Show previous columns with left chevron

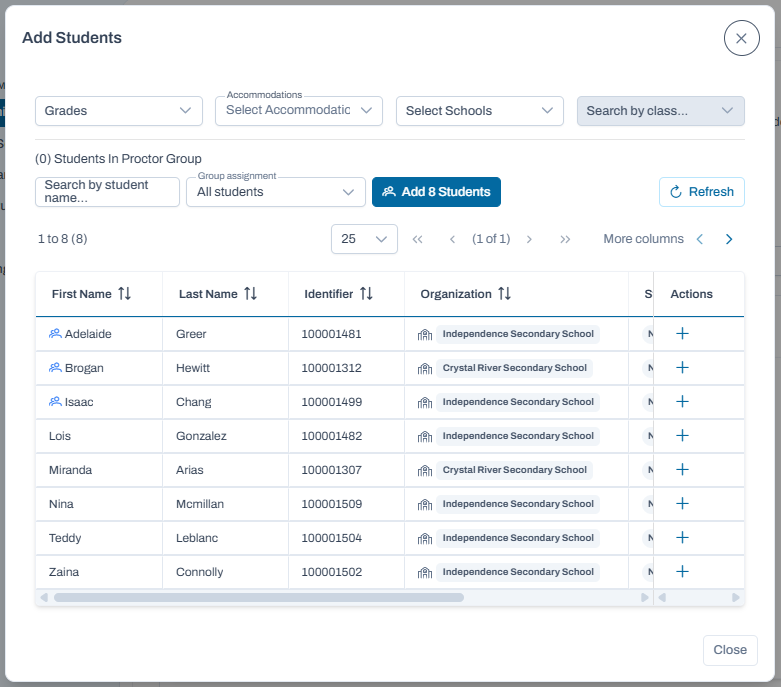tap(700, 239)
